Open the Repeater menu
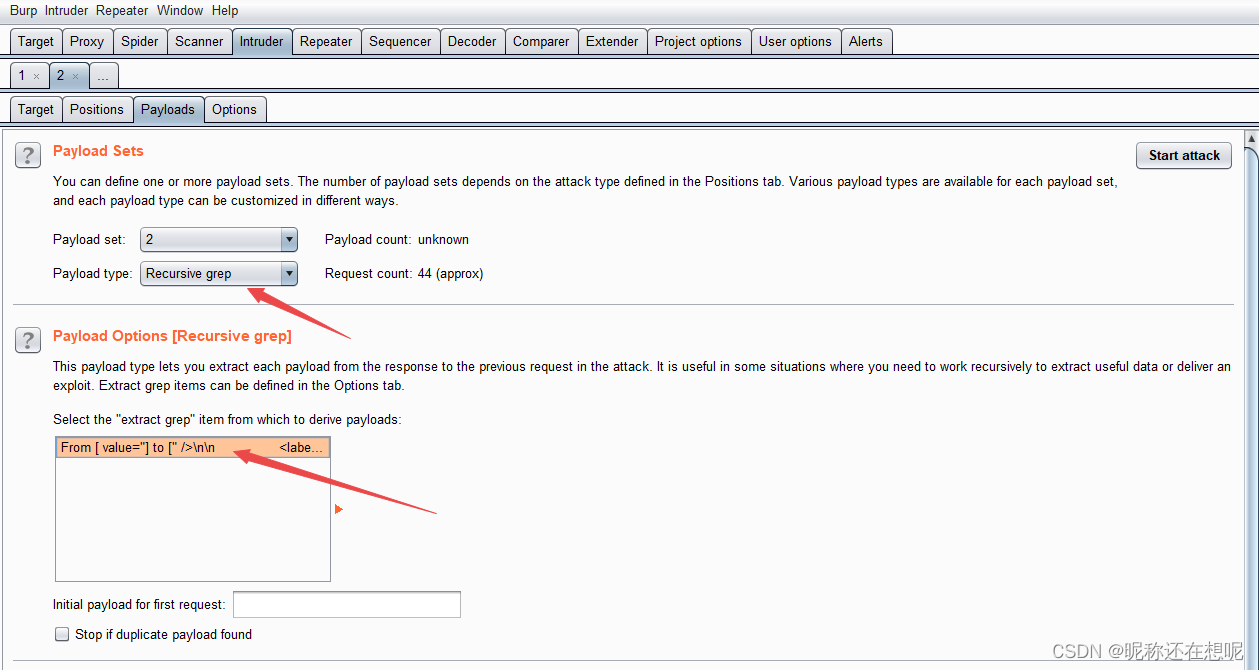 click(x=122, y=10)
